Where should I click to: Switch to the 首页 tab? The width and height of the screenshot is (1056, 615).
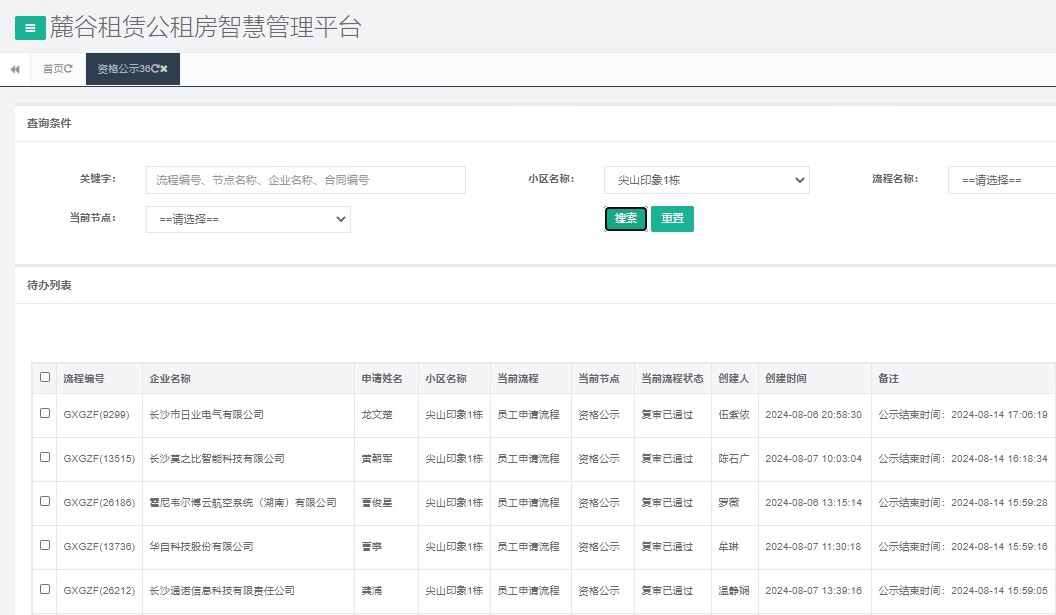pyautogui.click(x=55, y=70)
